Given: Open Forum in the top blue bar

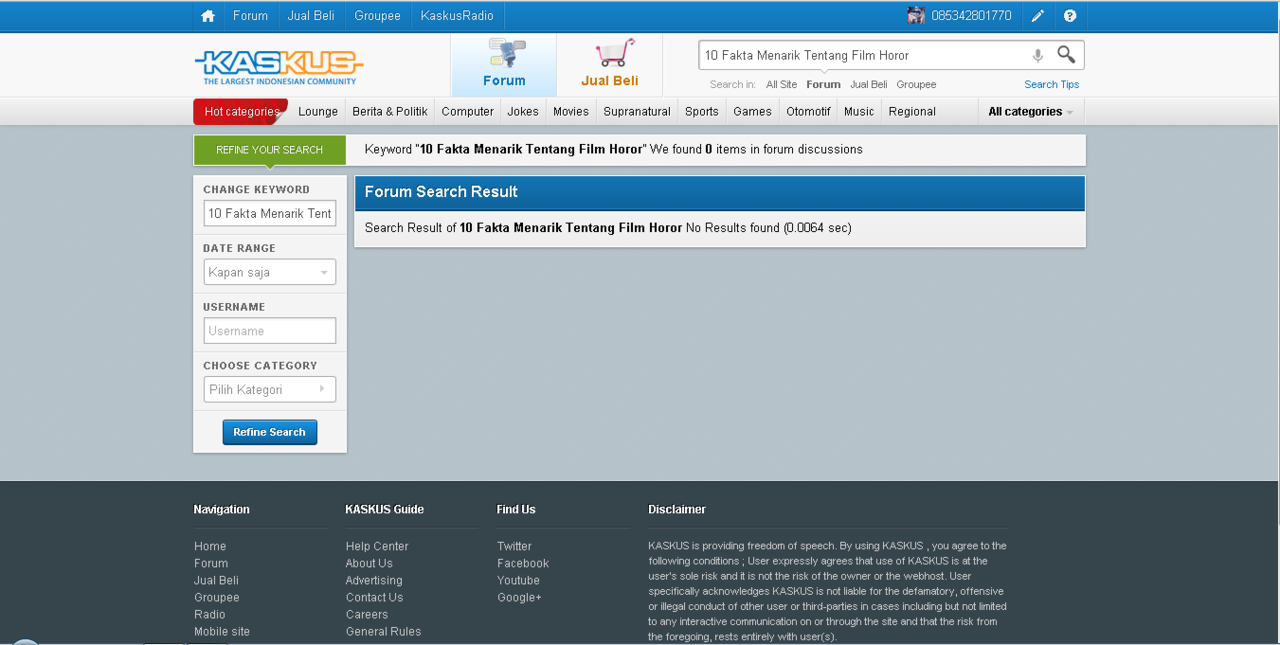Looking at the screenshot, I should (x=250, y=16).
